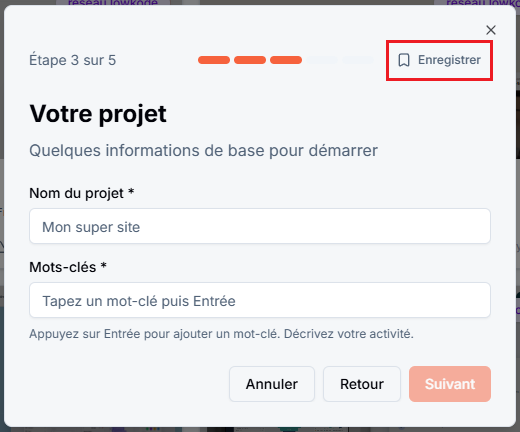Click the Mots-clés field label

(x=68, y=267)
